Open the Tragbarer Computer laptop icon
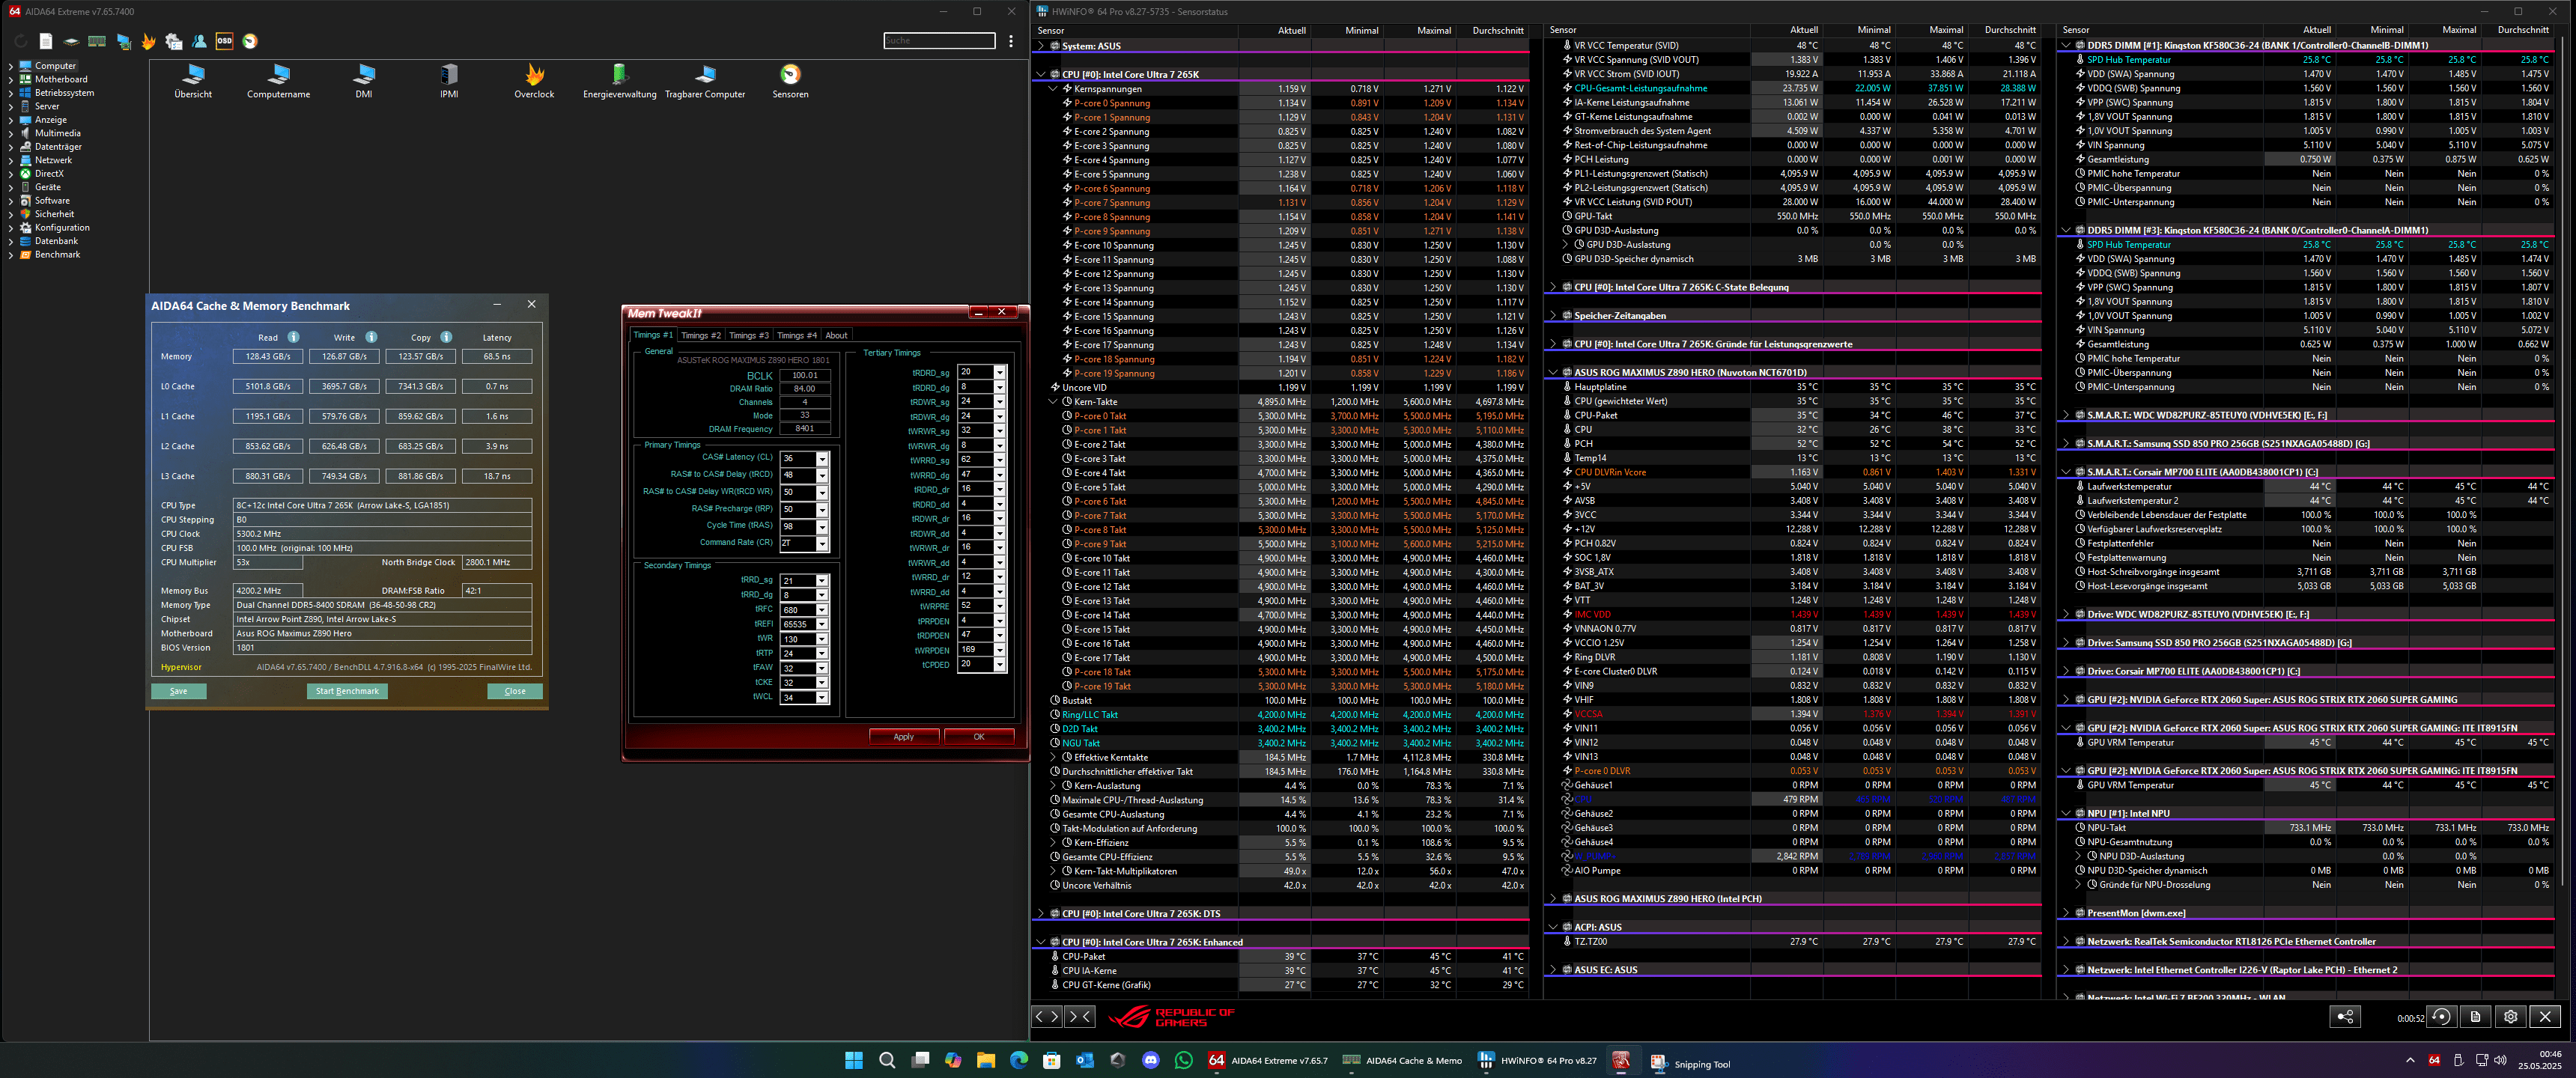 (x=705, y=81)
